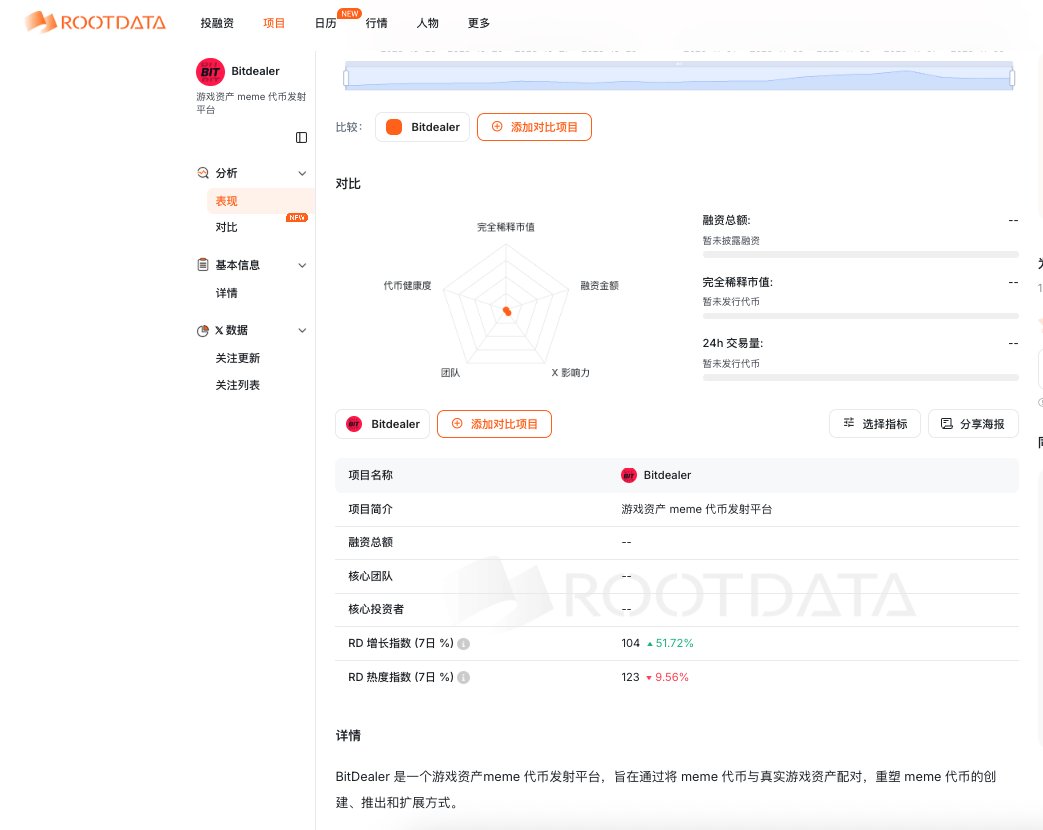The height and width of the screenshot is (830, 1043).
Task: Open 关注列表 in the sidebar
Action: coord(238,385)
